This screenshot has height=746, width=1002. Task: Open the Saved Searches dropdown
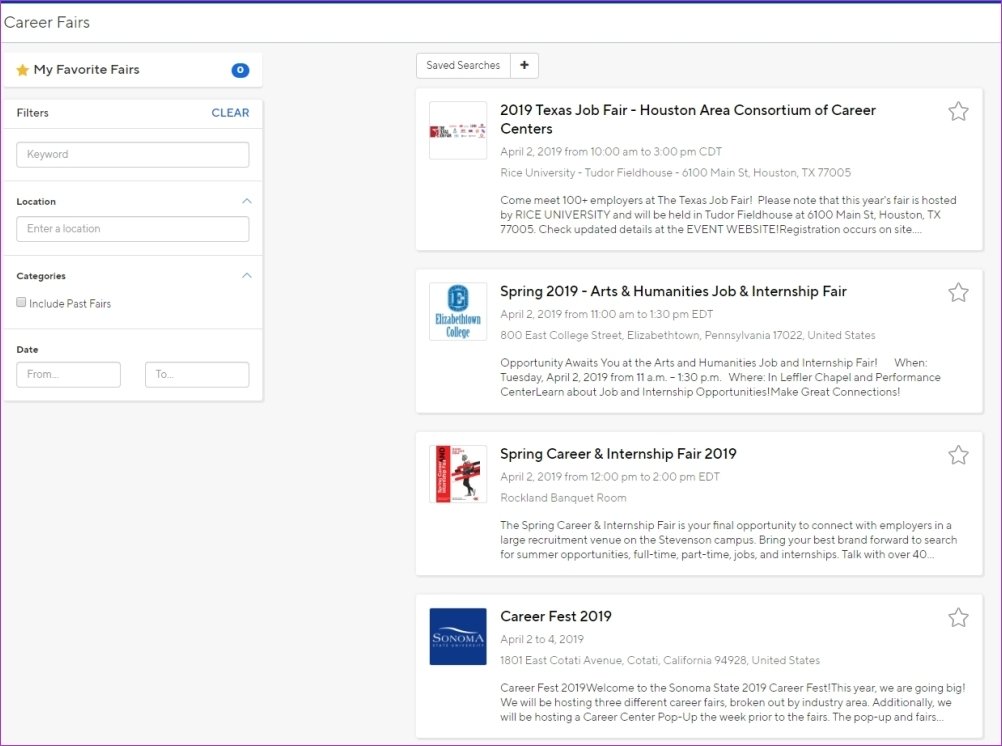pos(463,65)
